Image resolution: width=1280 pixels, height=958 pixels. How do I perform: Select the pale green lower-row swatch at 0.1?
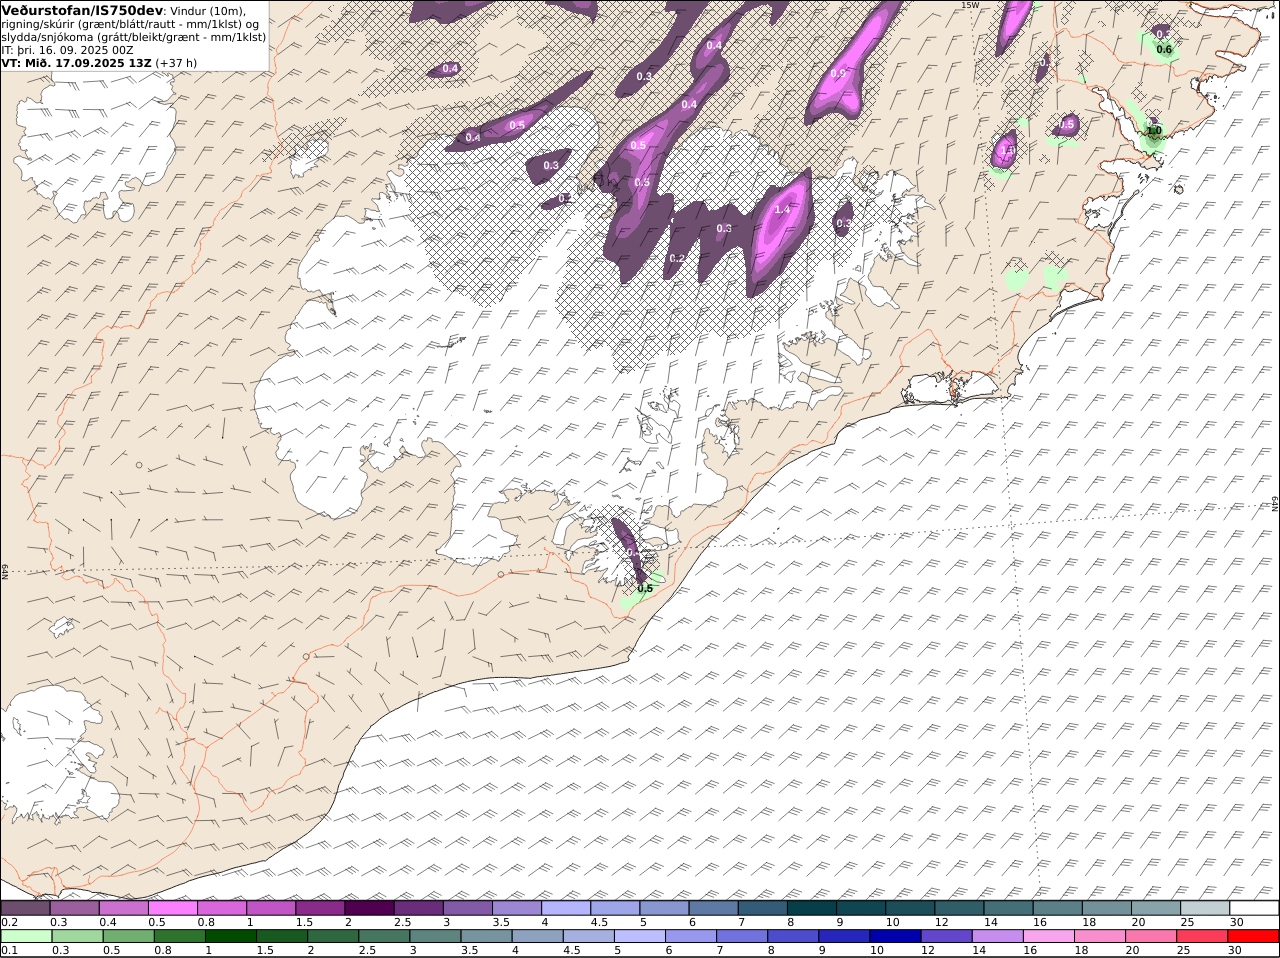point(26,936)
